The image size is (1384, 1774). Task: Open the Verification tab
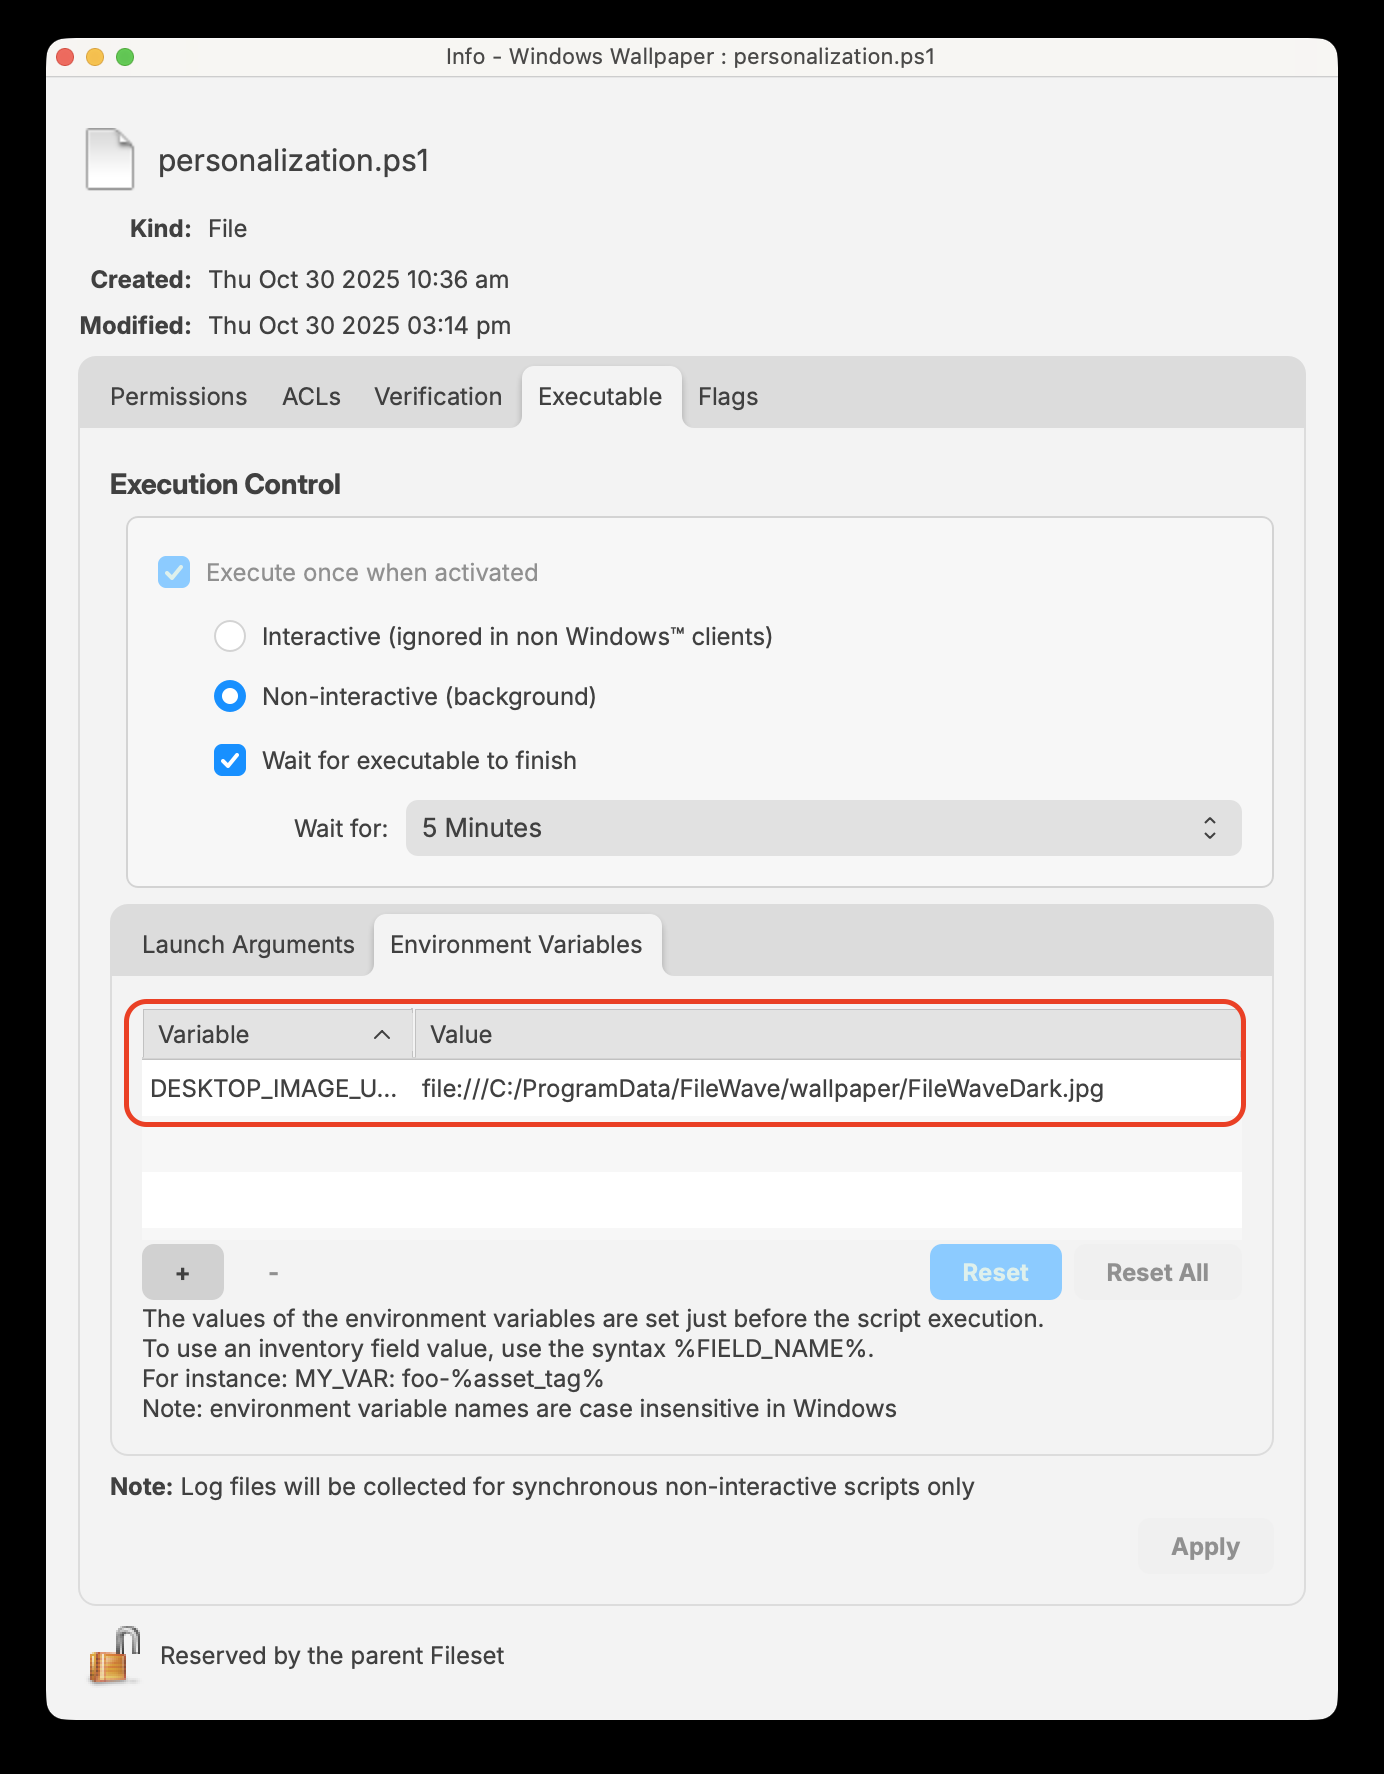438,397
